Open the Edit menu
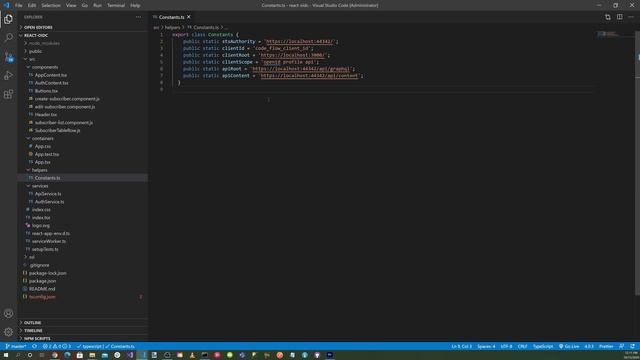The height and width of the screenshot is (360, 640). (32, 5)
